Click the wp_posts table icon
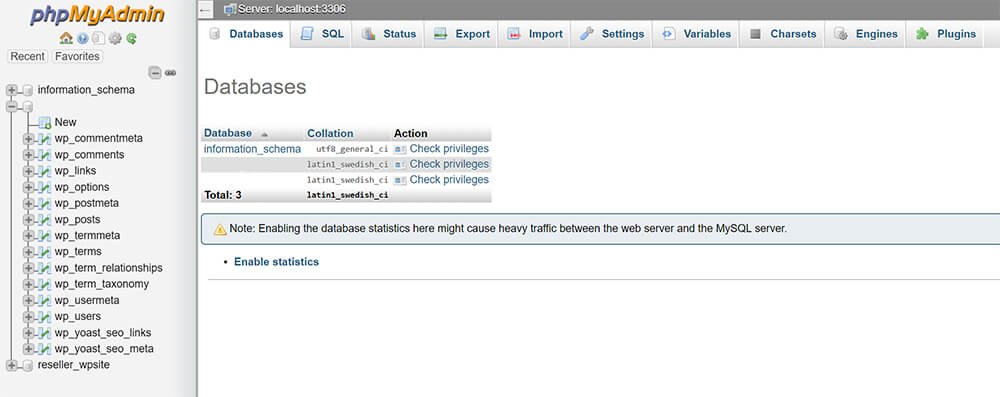 (44, 220)
